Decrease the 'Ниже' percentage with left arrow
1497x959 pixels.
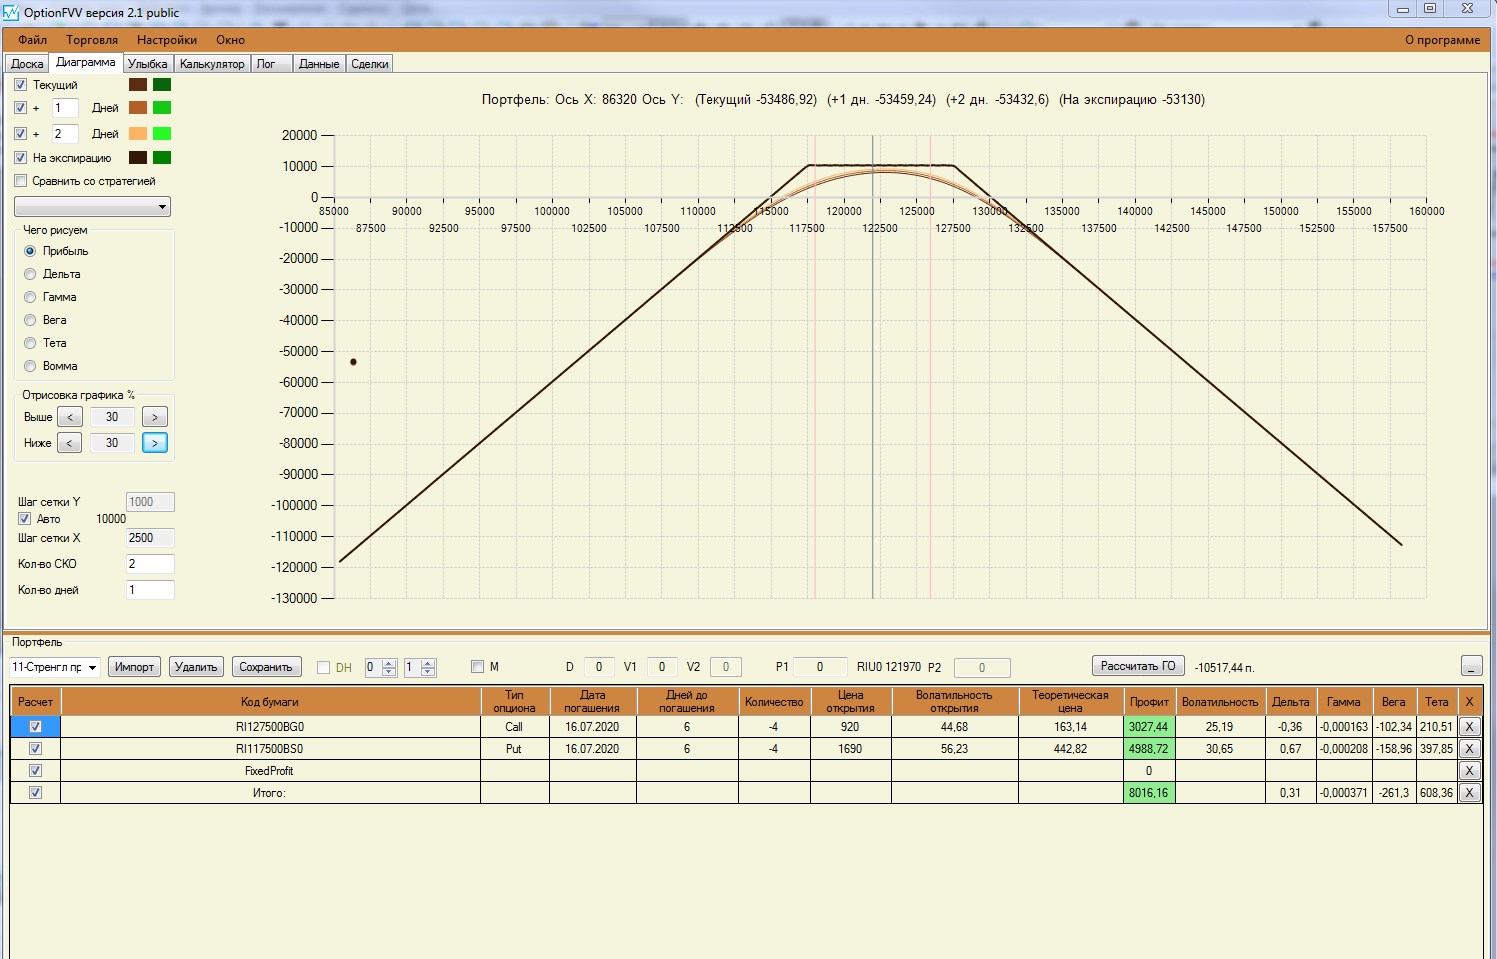pyautogui.click(x=70, y=443)
